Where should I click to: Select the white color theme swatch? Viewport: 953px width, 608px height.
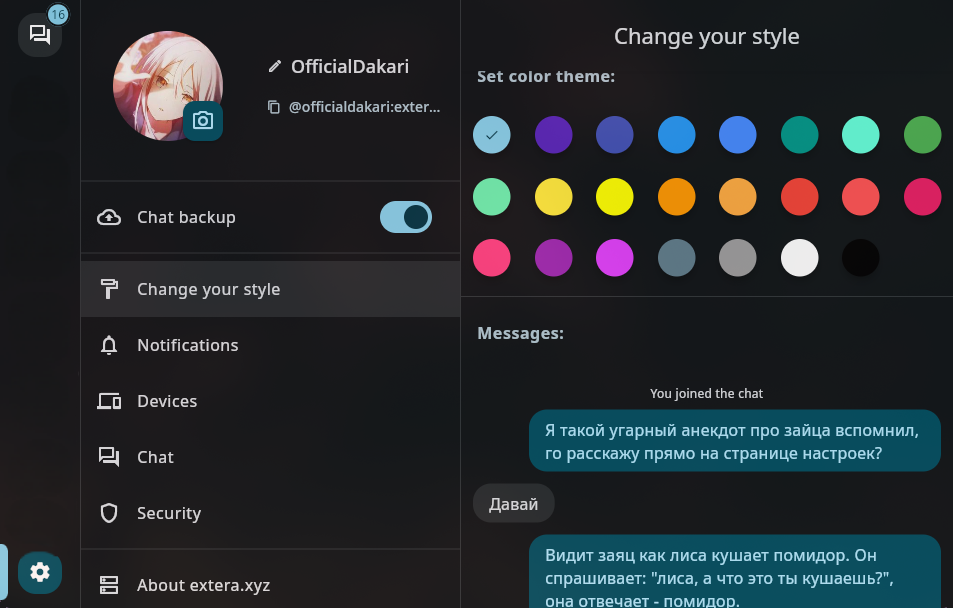(x=799, y=258)
